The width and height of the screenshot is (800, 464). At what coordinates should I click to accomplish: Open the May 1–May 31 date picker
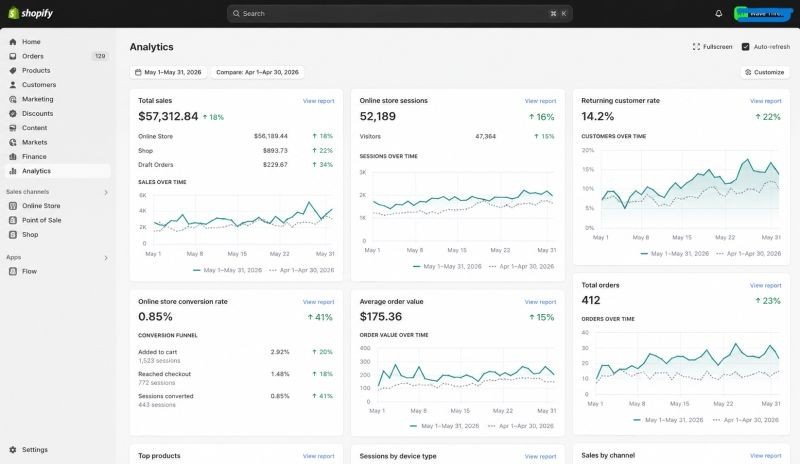point(168,72)
